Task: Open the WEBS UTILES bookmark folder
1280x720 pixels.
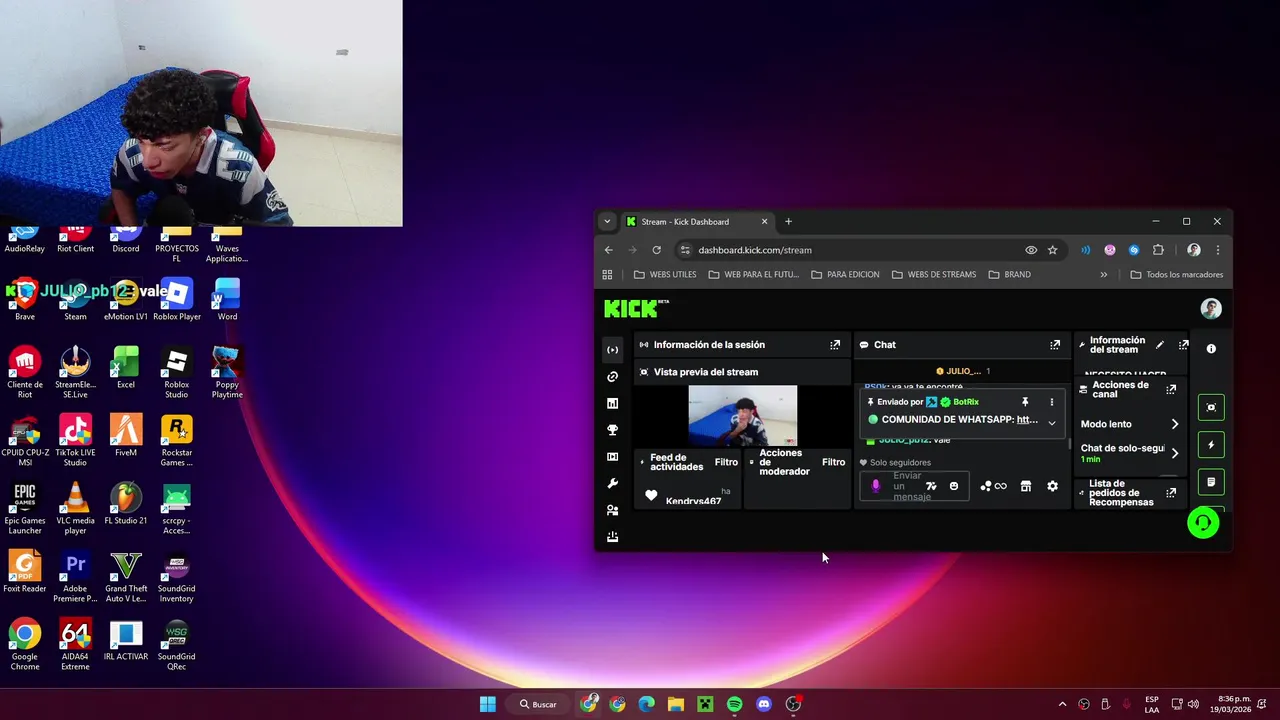Action: (665, 274)
